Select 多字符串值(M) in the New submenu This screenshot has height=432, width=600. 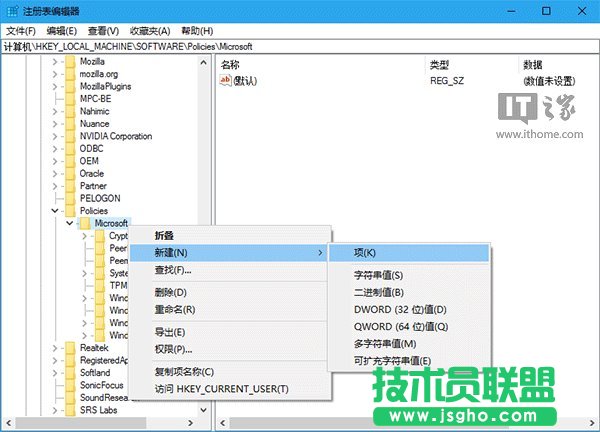(x=409, y=344)
